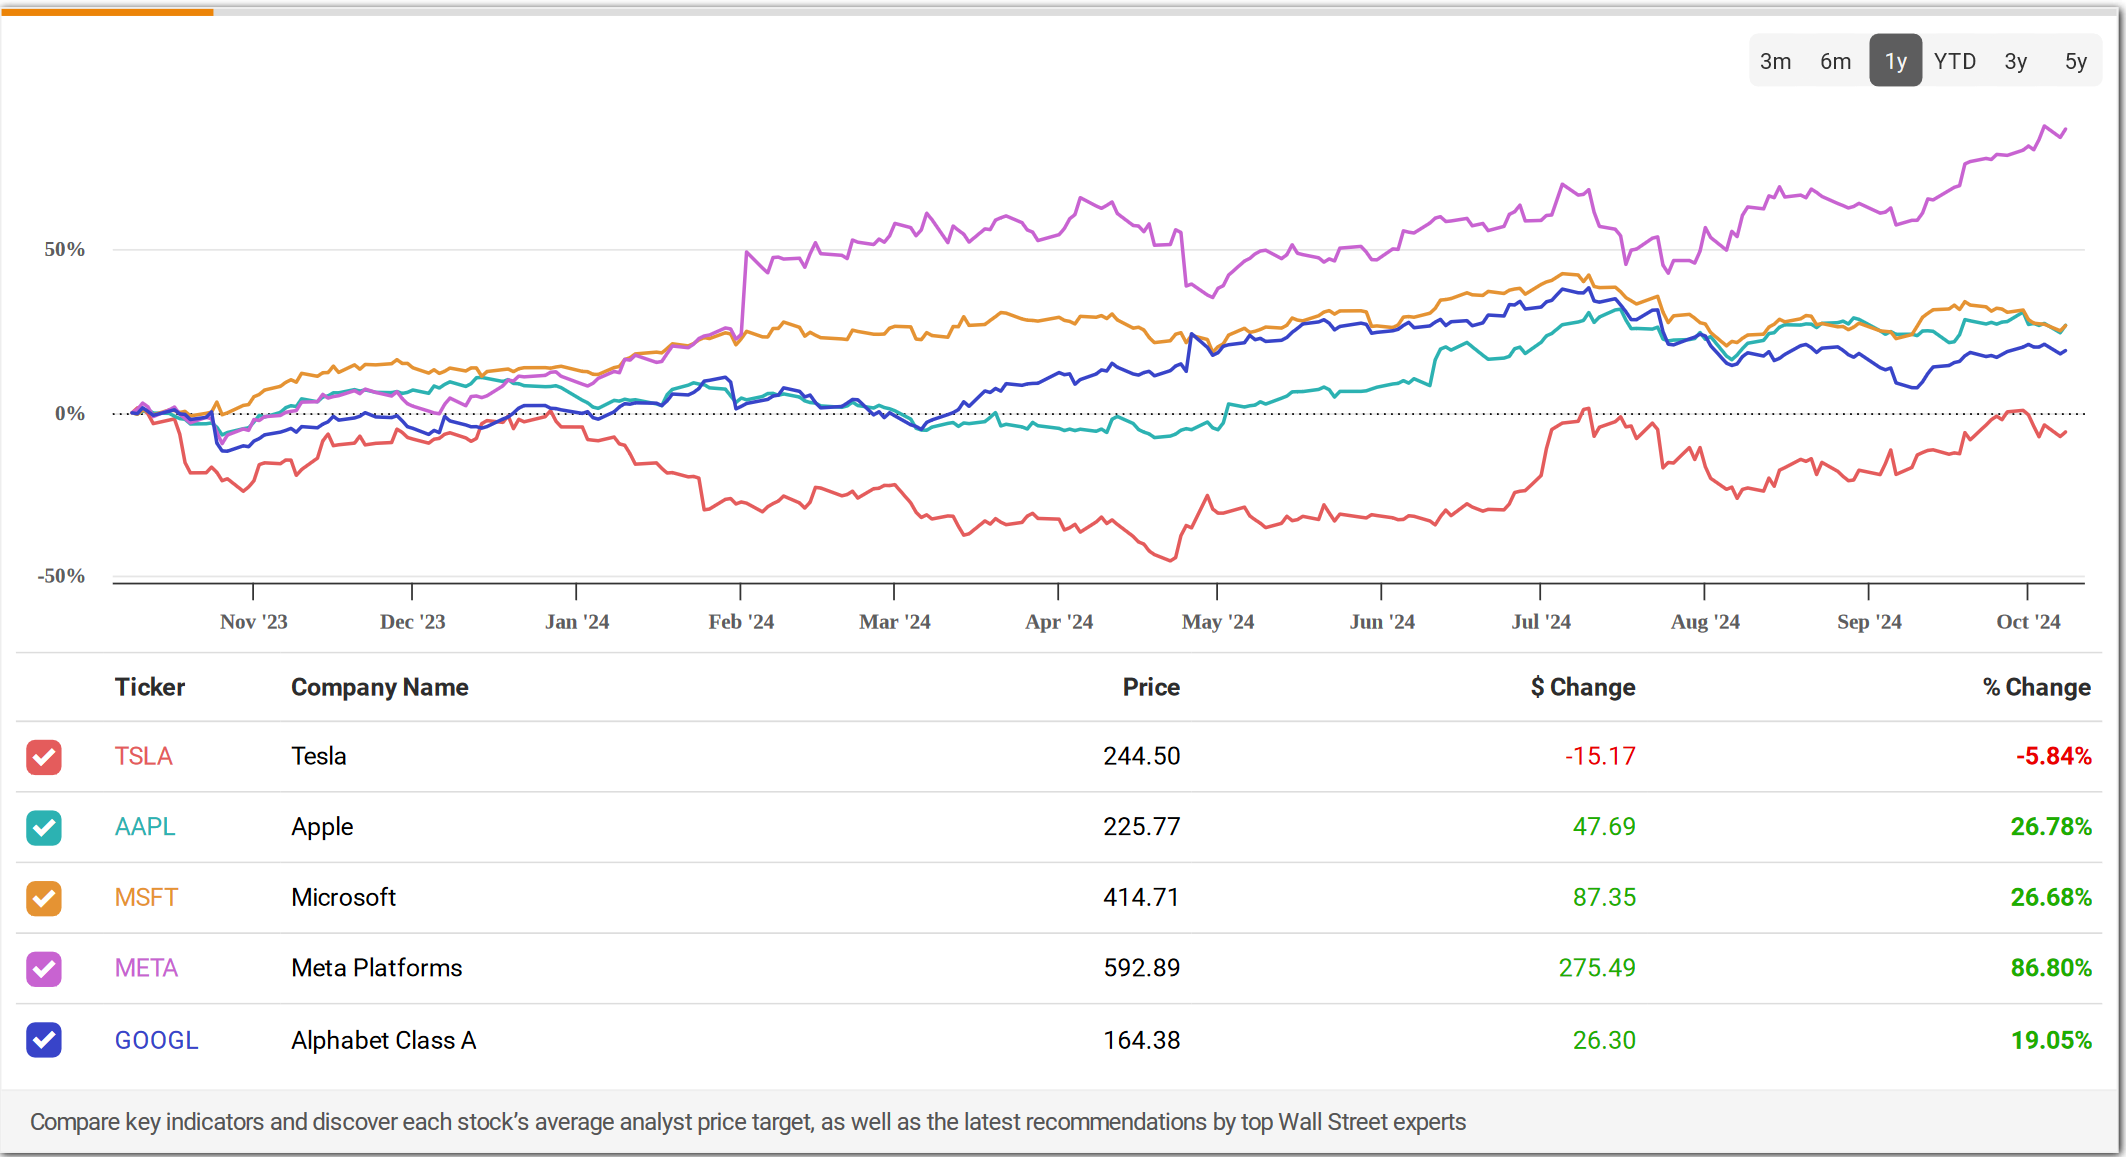
Task: Select the 6m time range
Action: tap(1835, 61)
